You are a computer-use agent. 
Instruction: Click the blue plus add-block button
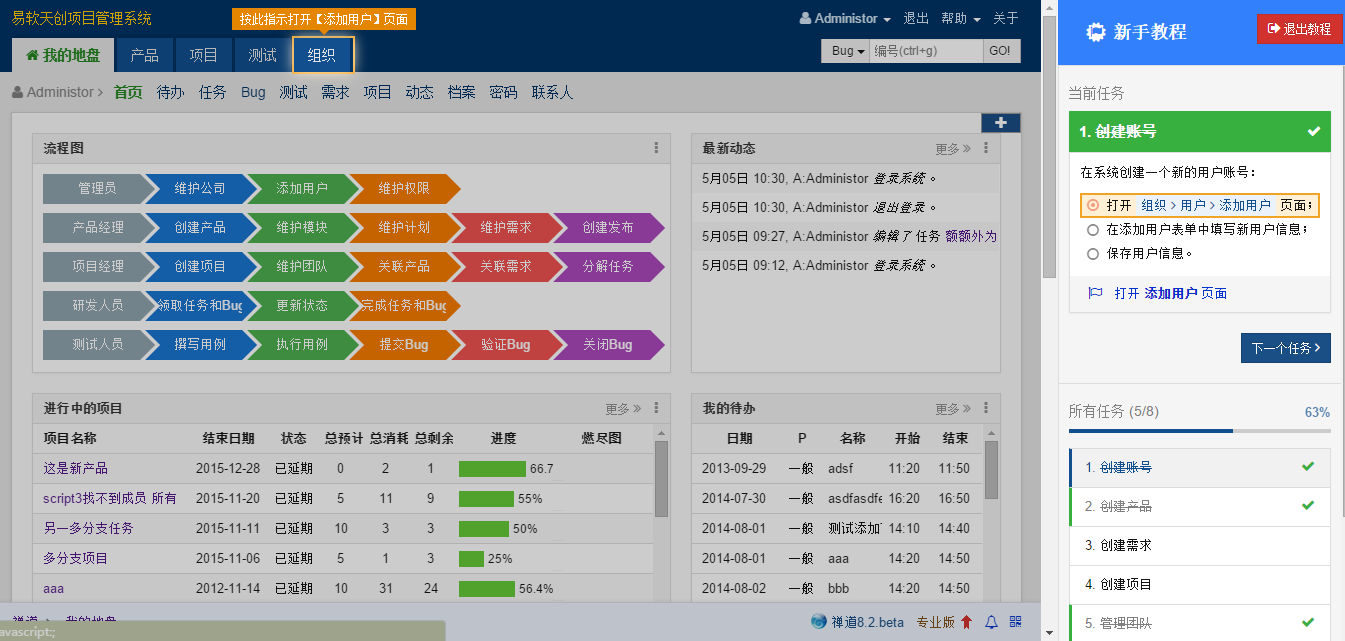[x=1001, y=123]
